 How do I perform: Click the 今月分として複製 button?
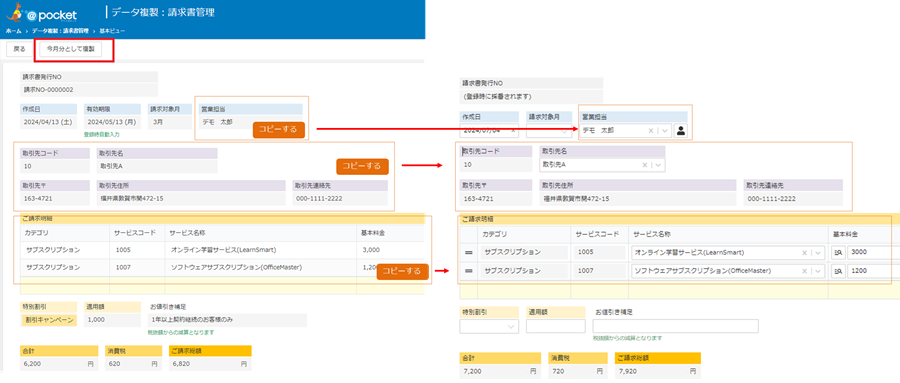point(71,49)
